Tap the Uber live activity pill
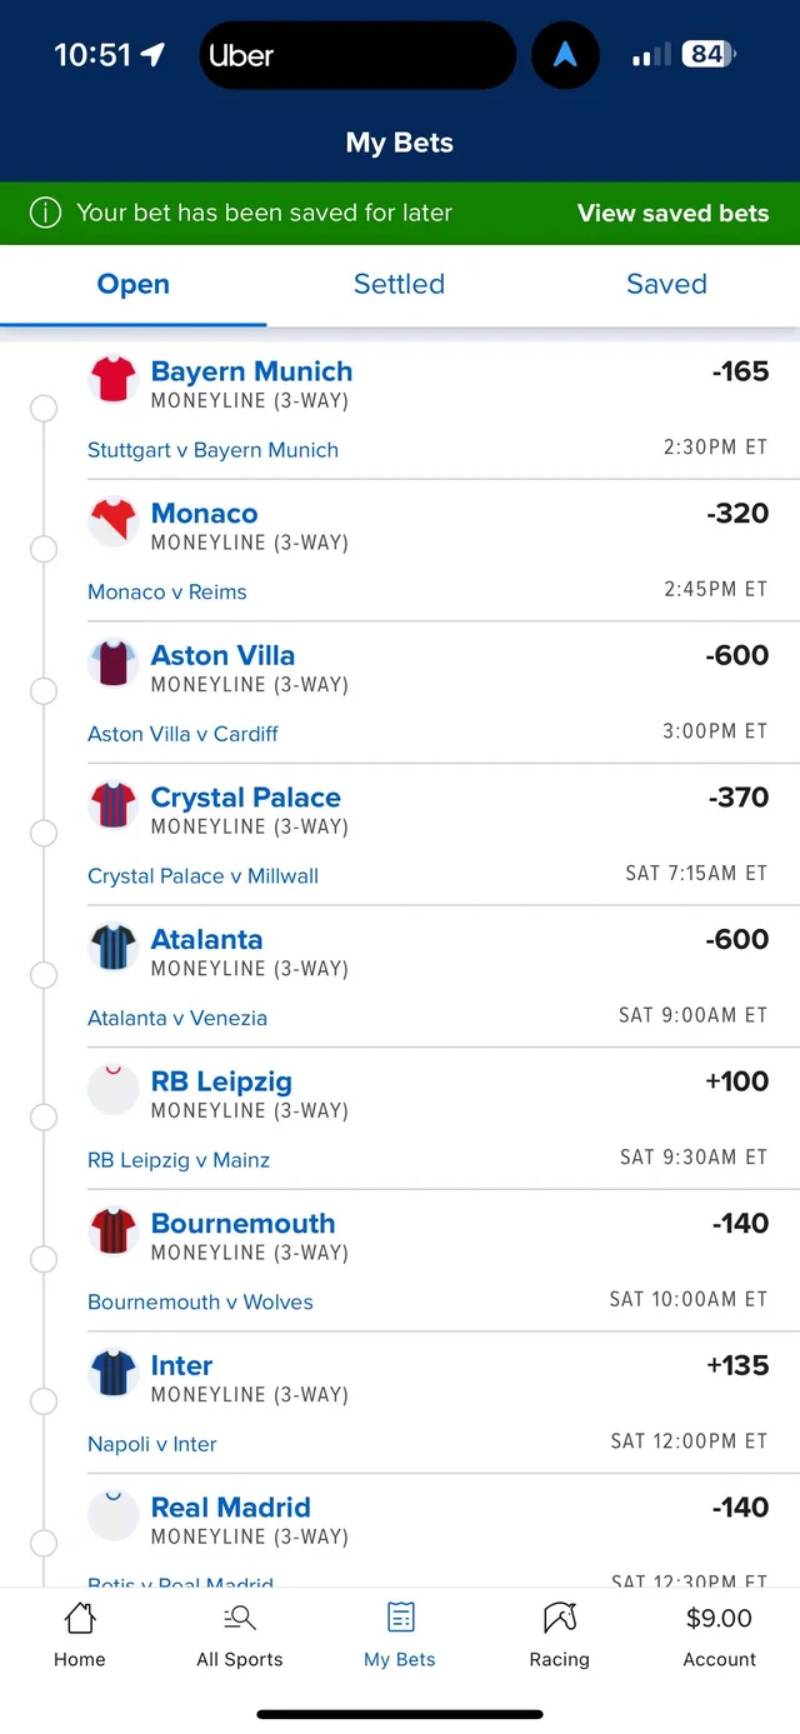 coord(357,55)
